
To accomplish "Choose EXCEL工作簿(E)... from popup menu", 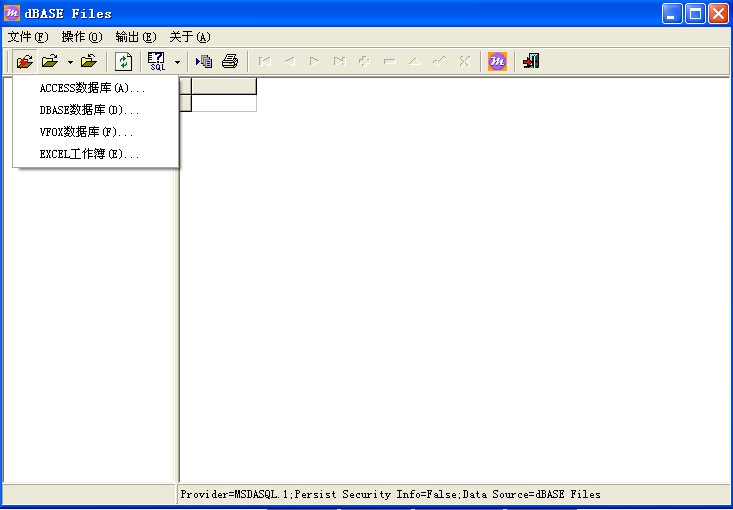I will click(95, 154).
